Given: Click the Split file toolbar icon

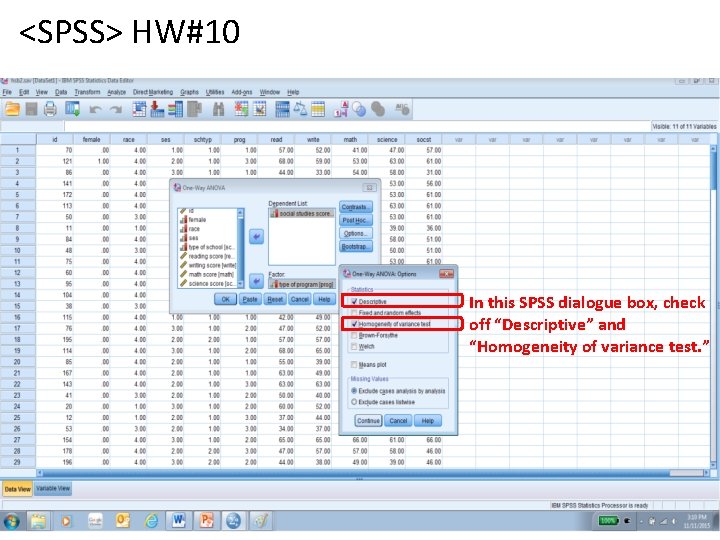Looking at the screenshot, I should click(x=282, y=109).
